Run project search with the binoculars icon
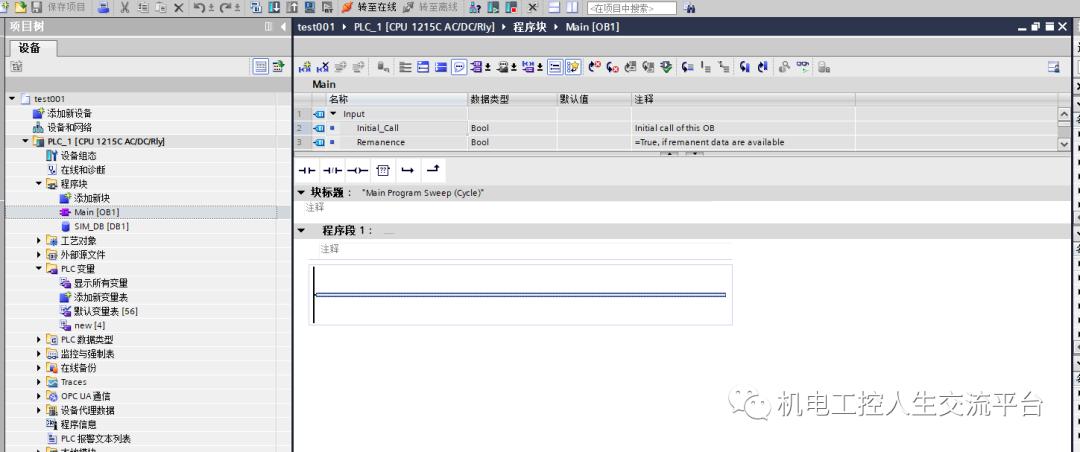 click(689, 8)
